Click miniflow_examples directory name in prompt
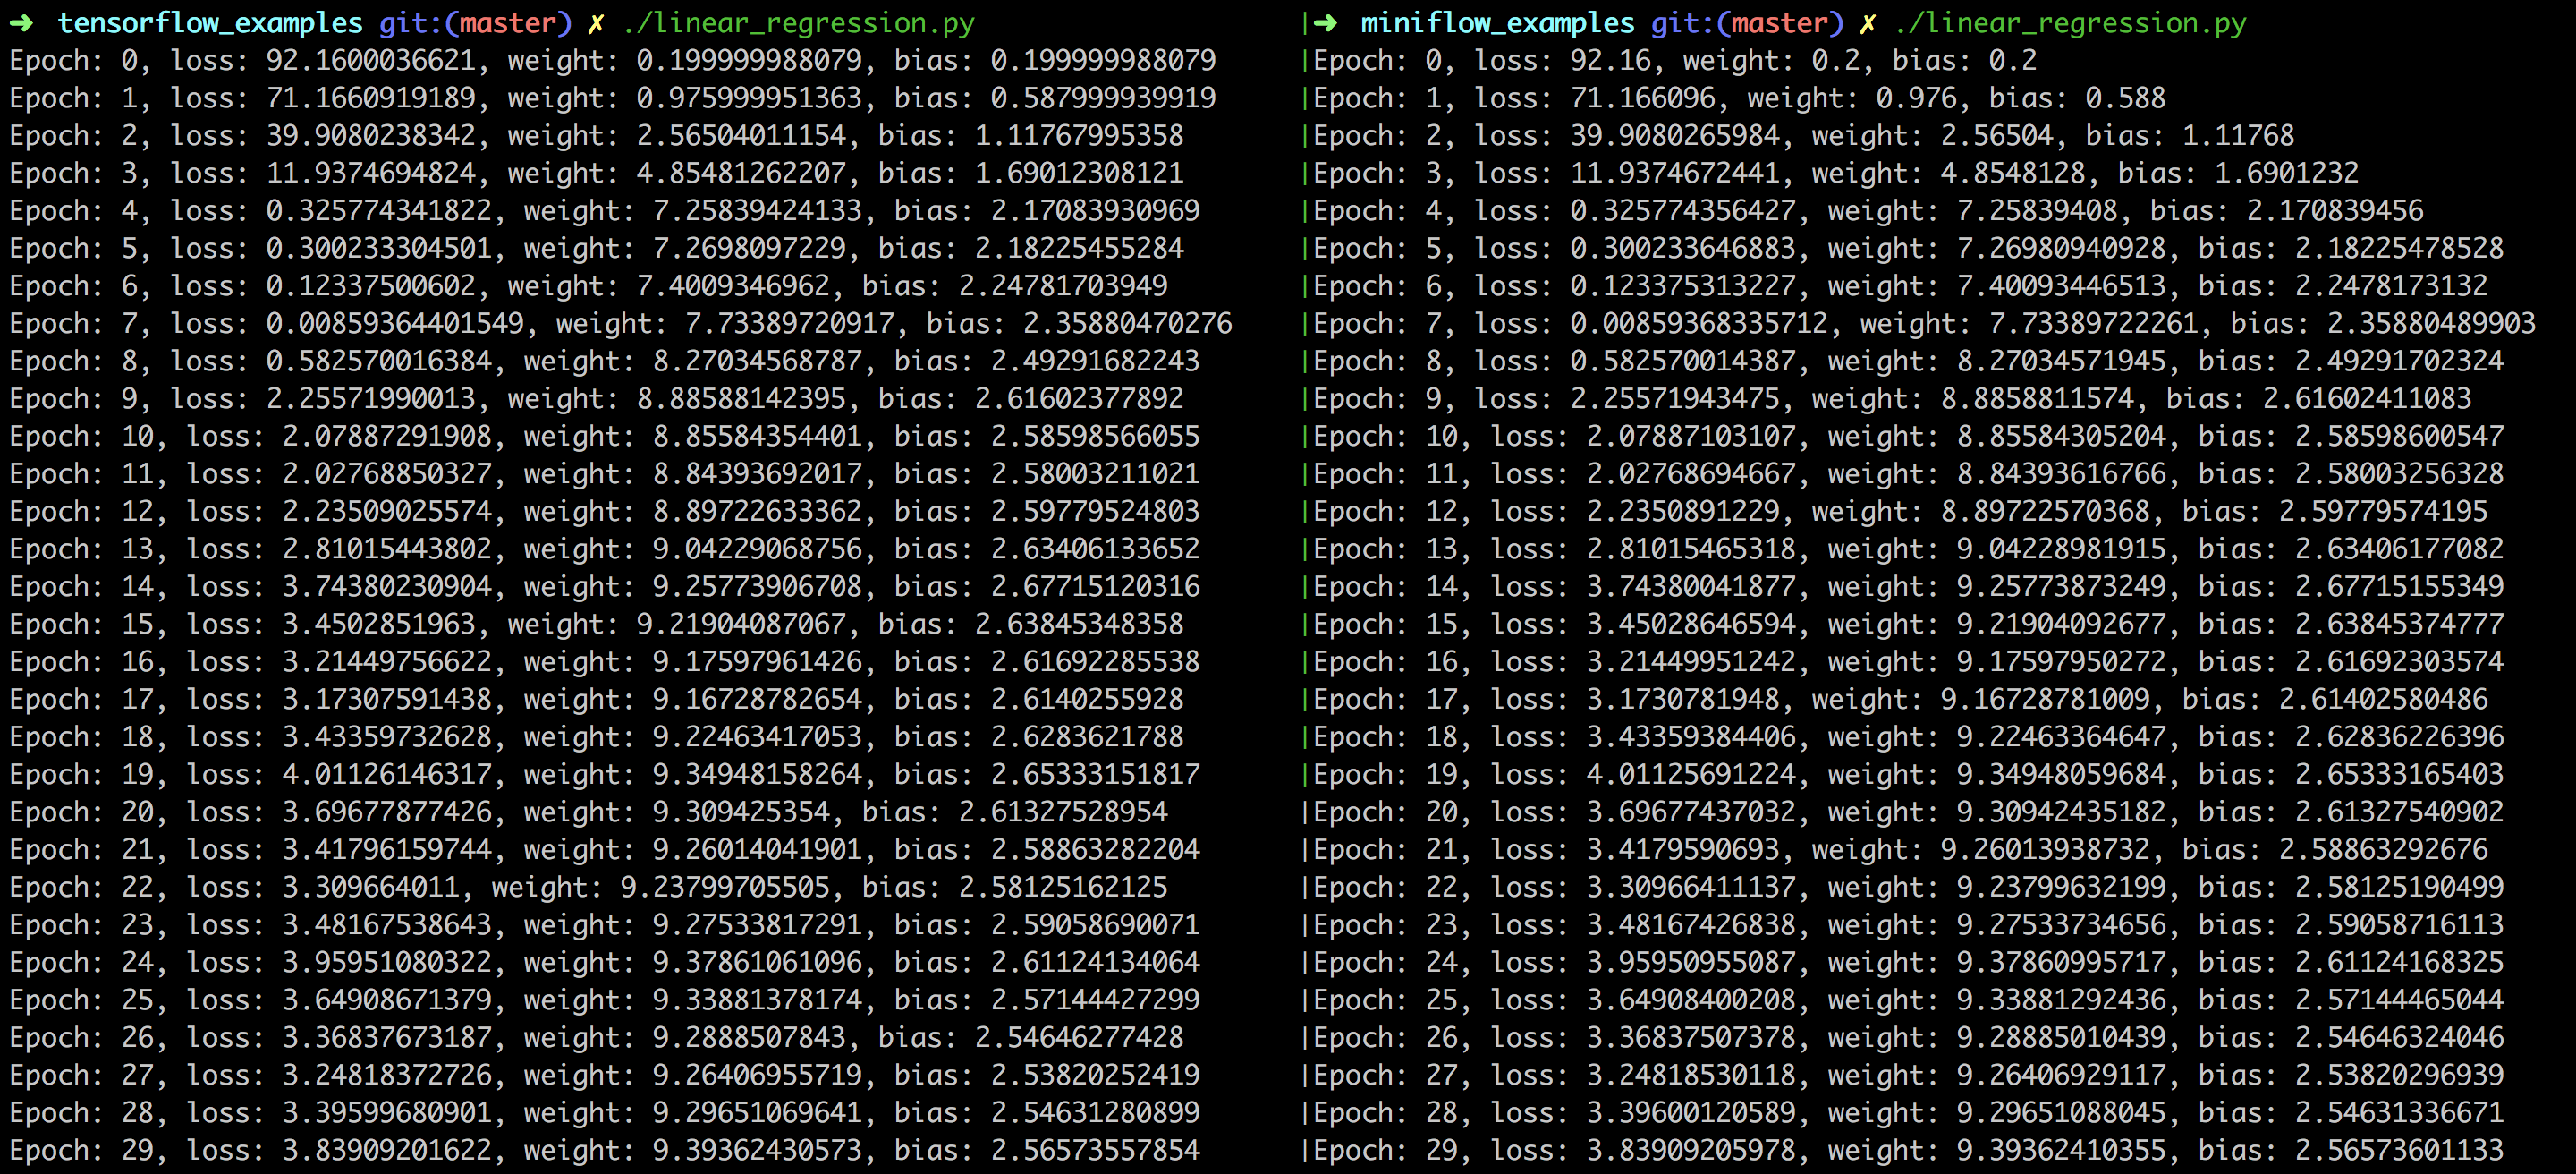This screenshot has height=1174, width=2576. coord(1497,22)
